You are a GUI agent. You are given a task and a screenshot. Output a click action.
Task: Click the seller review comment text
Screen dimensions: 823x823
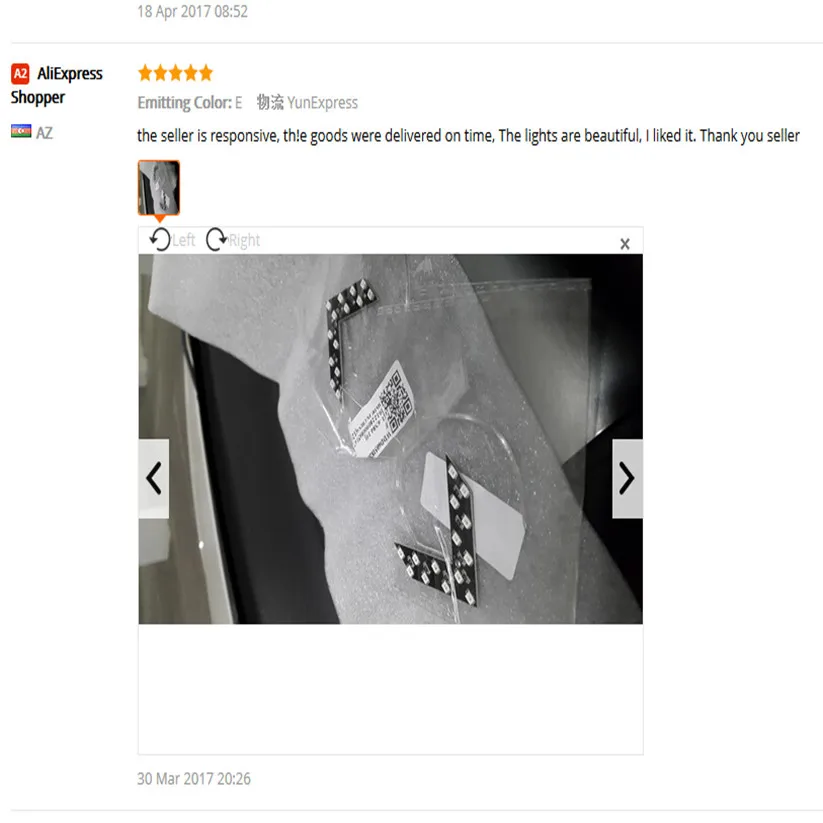[x=468, y=136]
